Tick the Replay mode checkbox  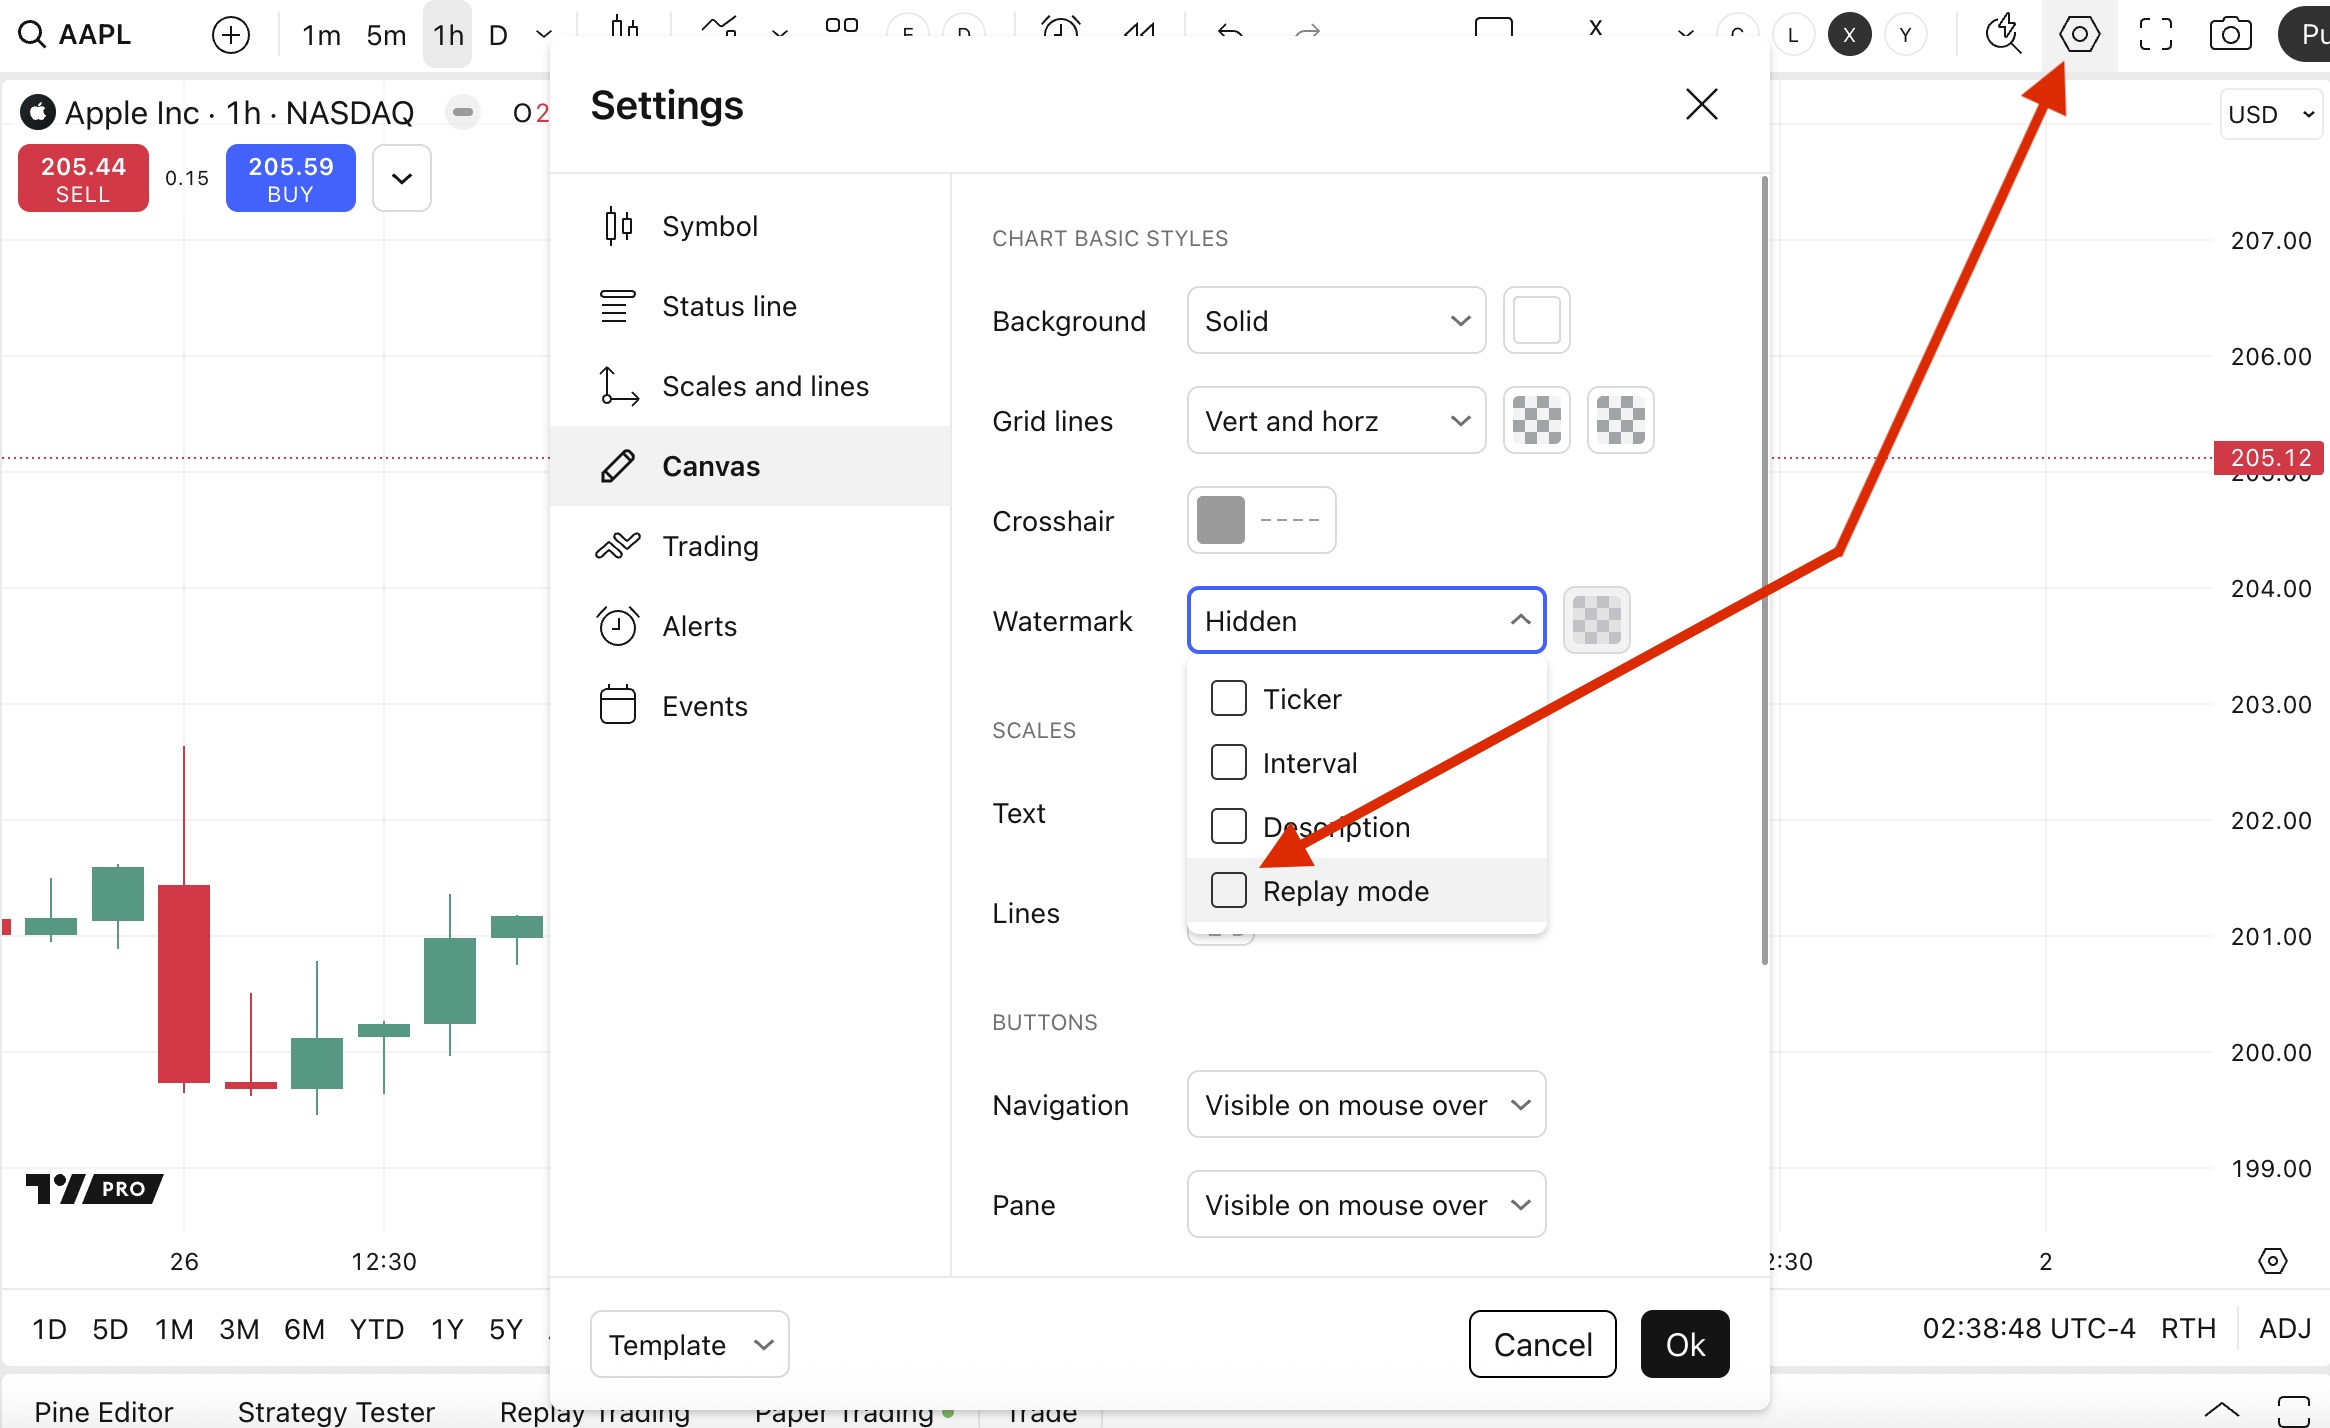pyautogui.click(x=1228, y=890)
